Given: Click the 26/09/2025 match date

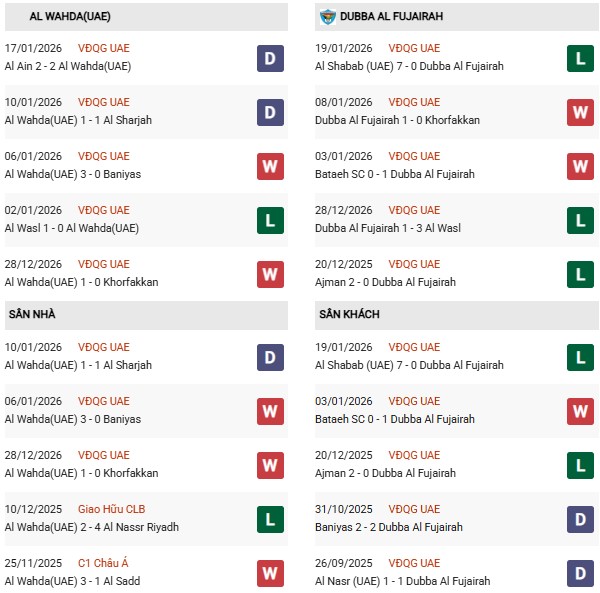Looking at the screenshot, I should click(344, 563).
